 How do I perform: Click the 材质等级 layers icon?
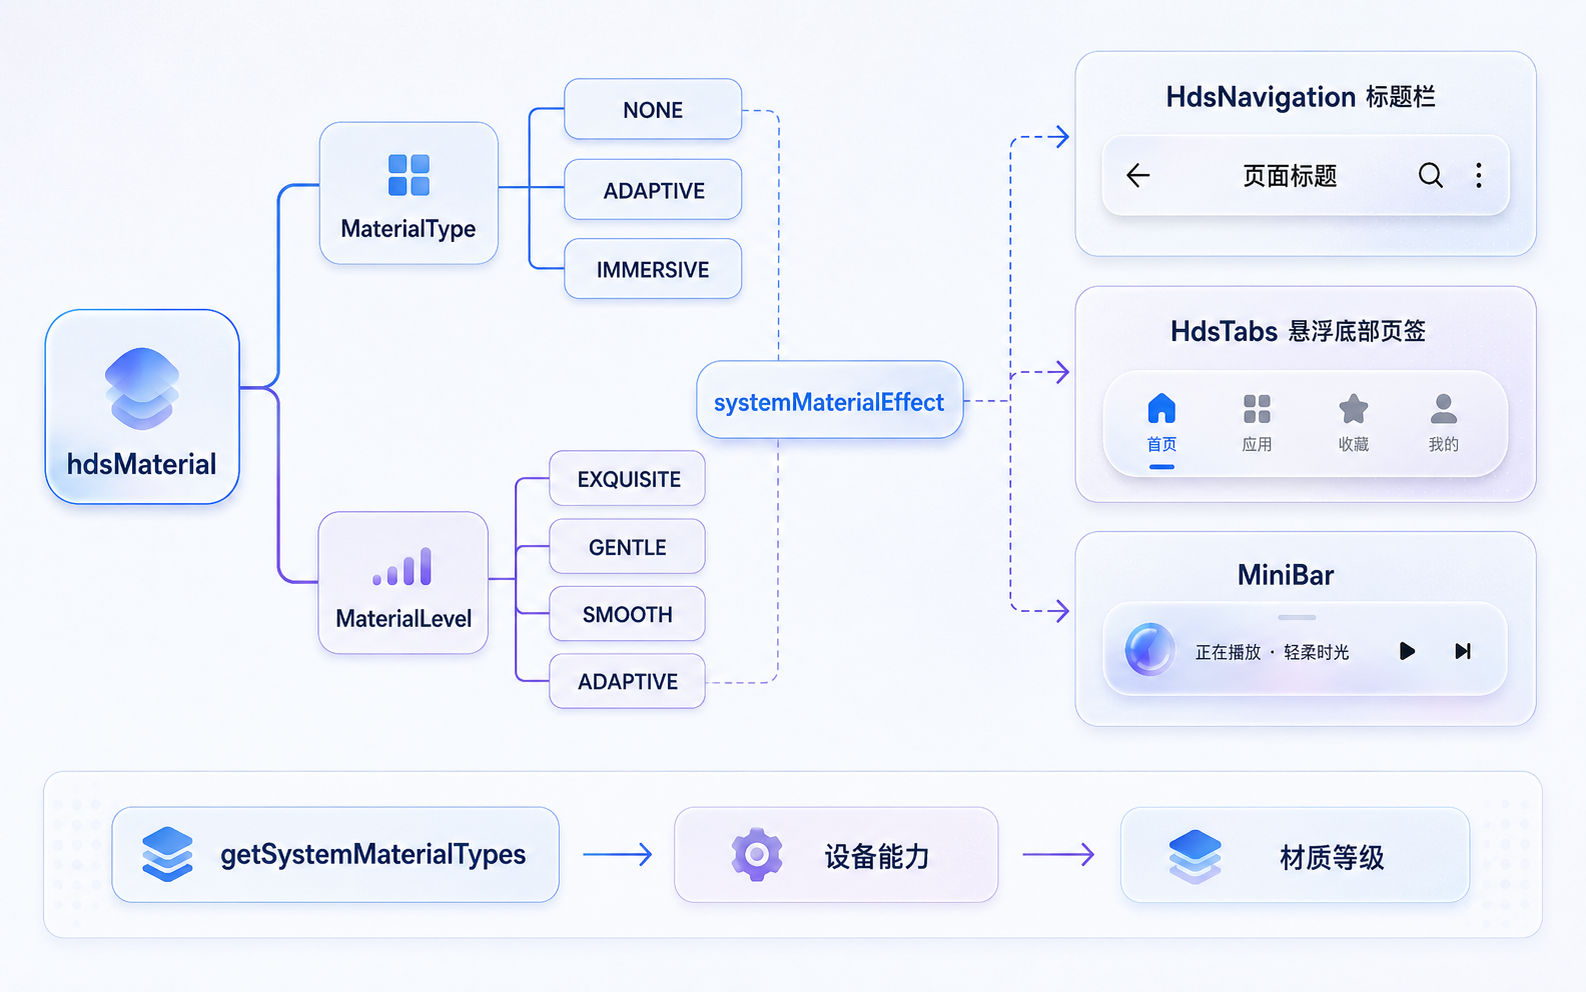pyautogui.click(x=1195, y=856)
